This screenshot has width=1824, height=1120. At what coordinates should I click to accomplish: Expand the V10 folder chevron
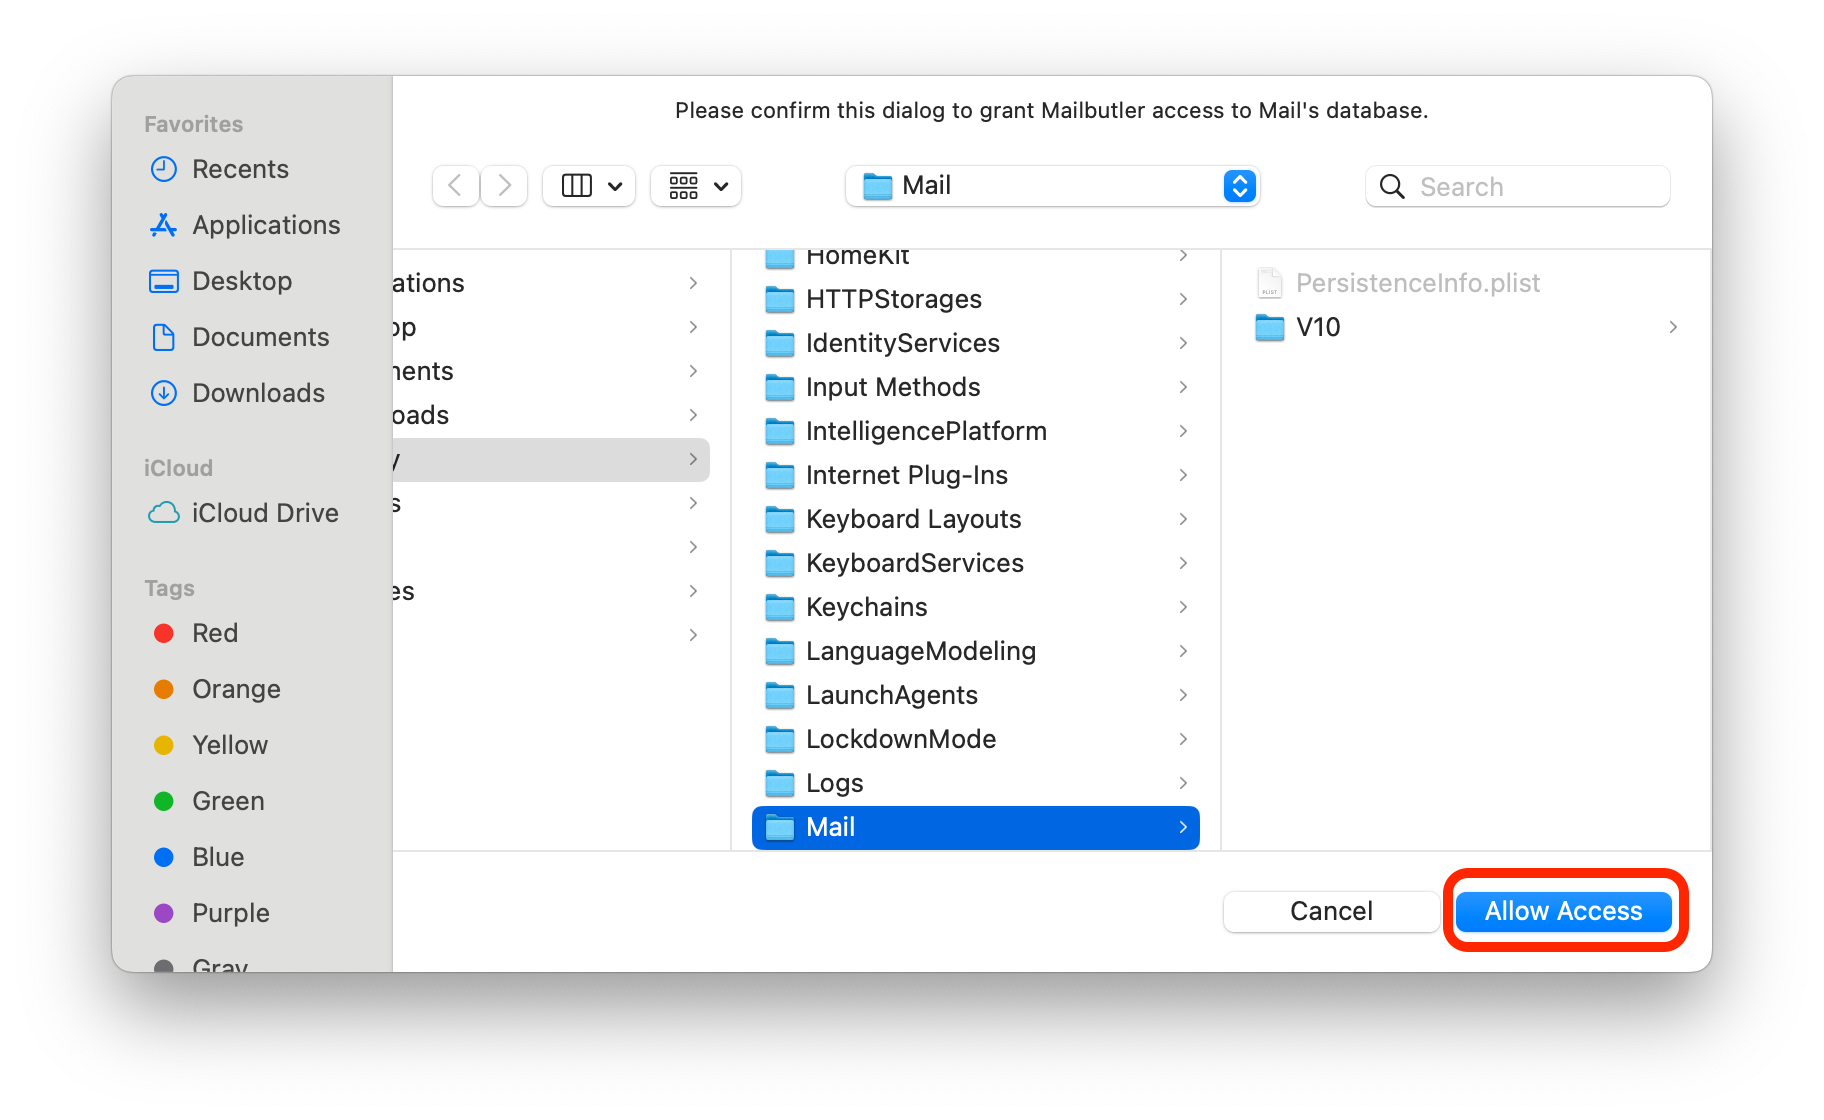tap(1673, 327)
